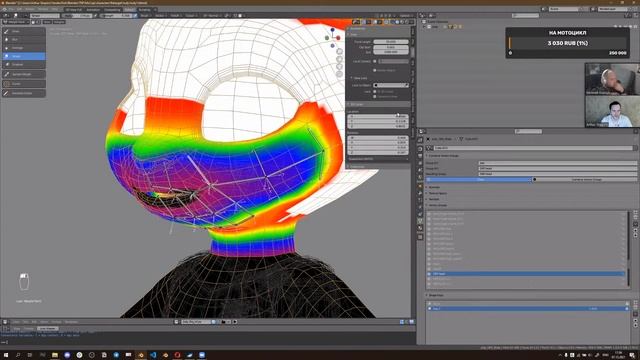Toggle face selection masking in header
Screen dimensions: 640x360
point(33,22)
